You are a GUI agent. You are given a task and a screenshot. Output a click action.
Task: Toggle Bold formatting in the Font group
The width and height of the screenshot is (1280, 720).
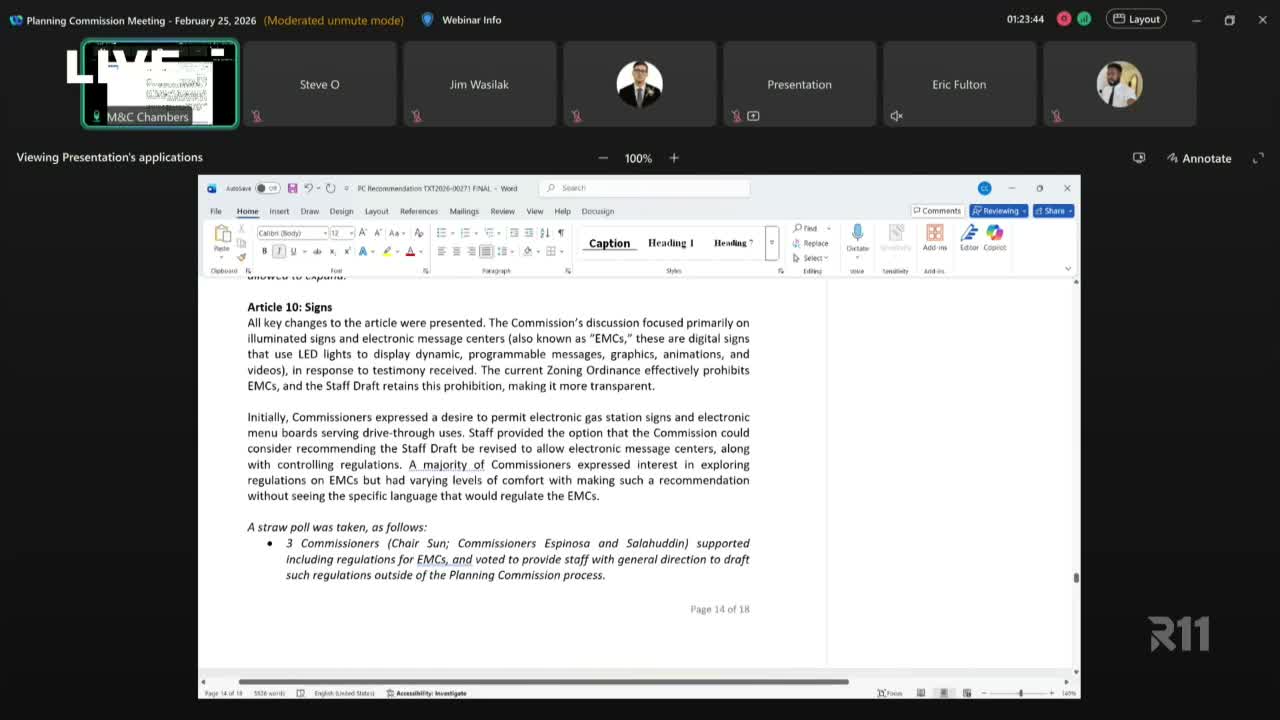click(x=265, y=251)
